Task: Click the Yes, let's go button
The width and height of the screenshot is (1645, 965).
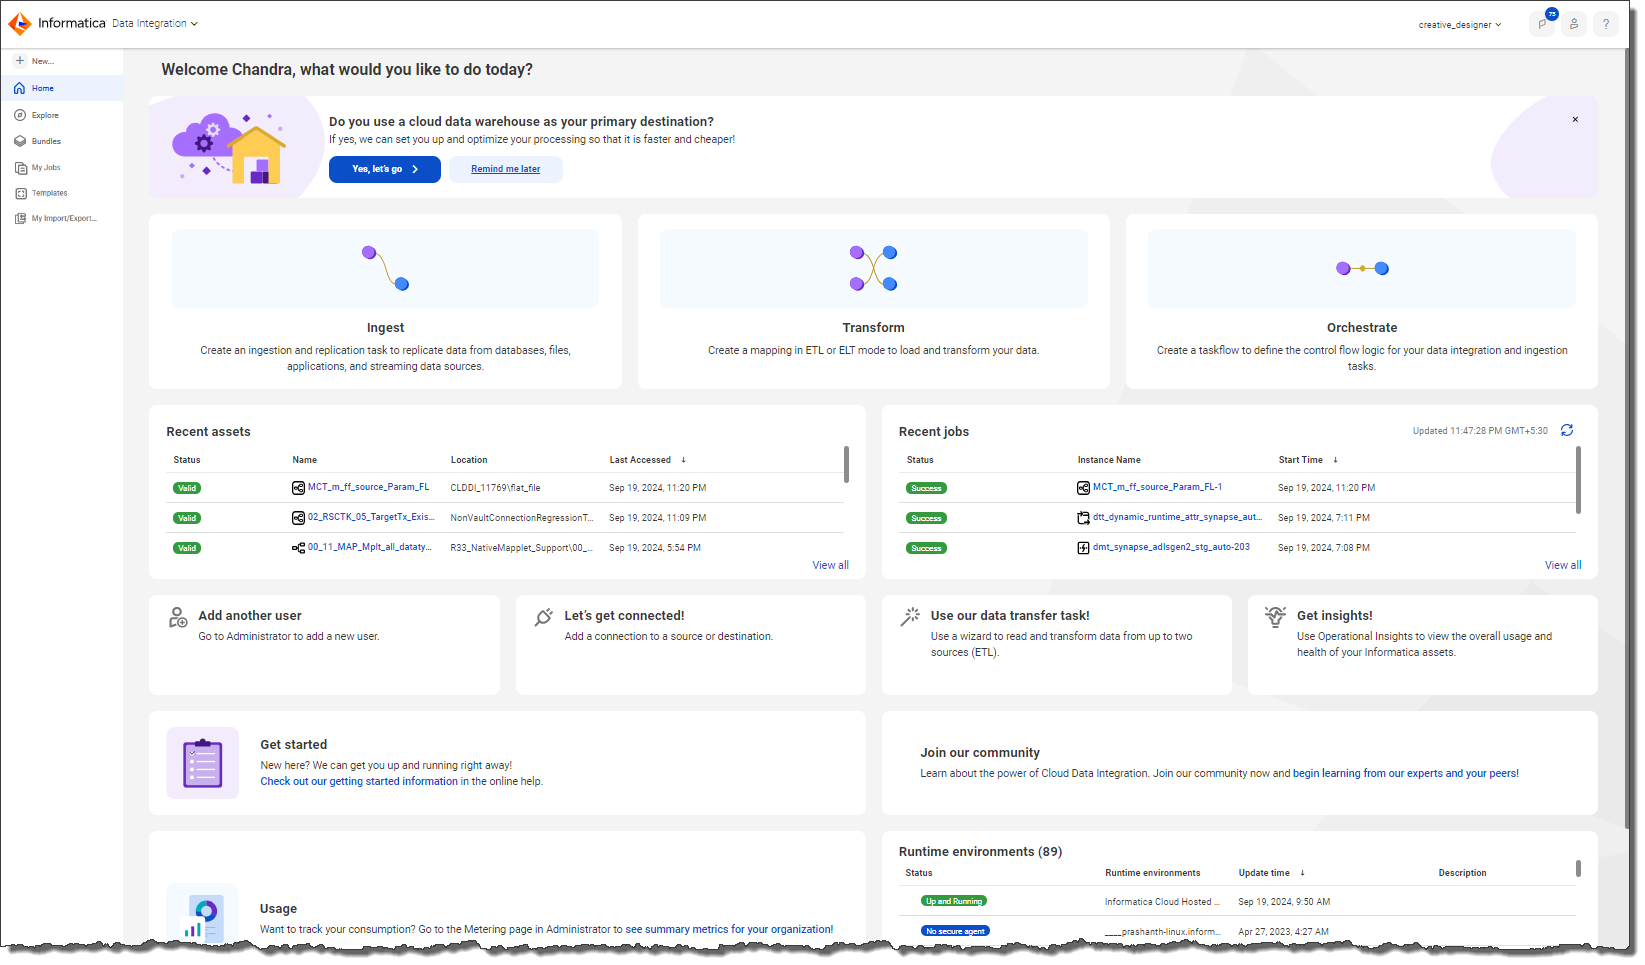Action: (385, 169)
